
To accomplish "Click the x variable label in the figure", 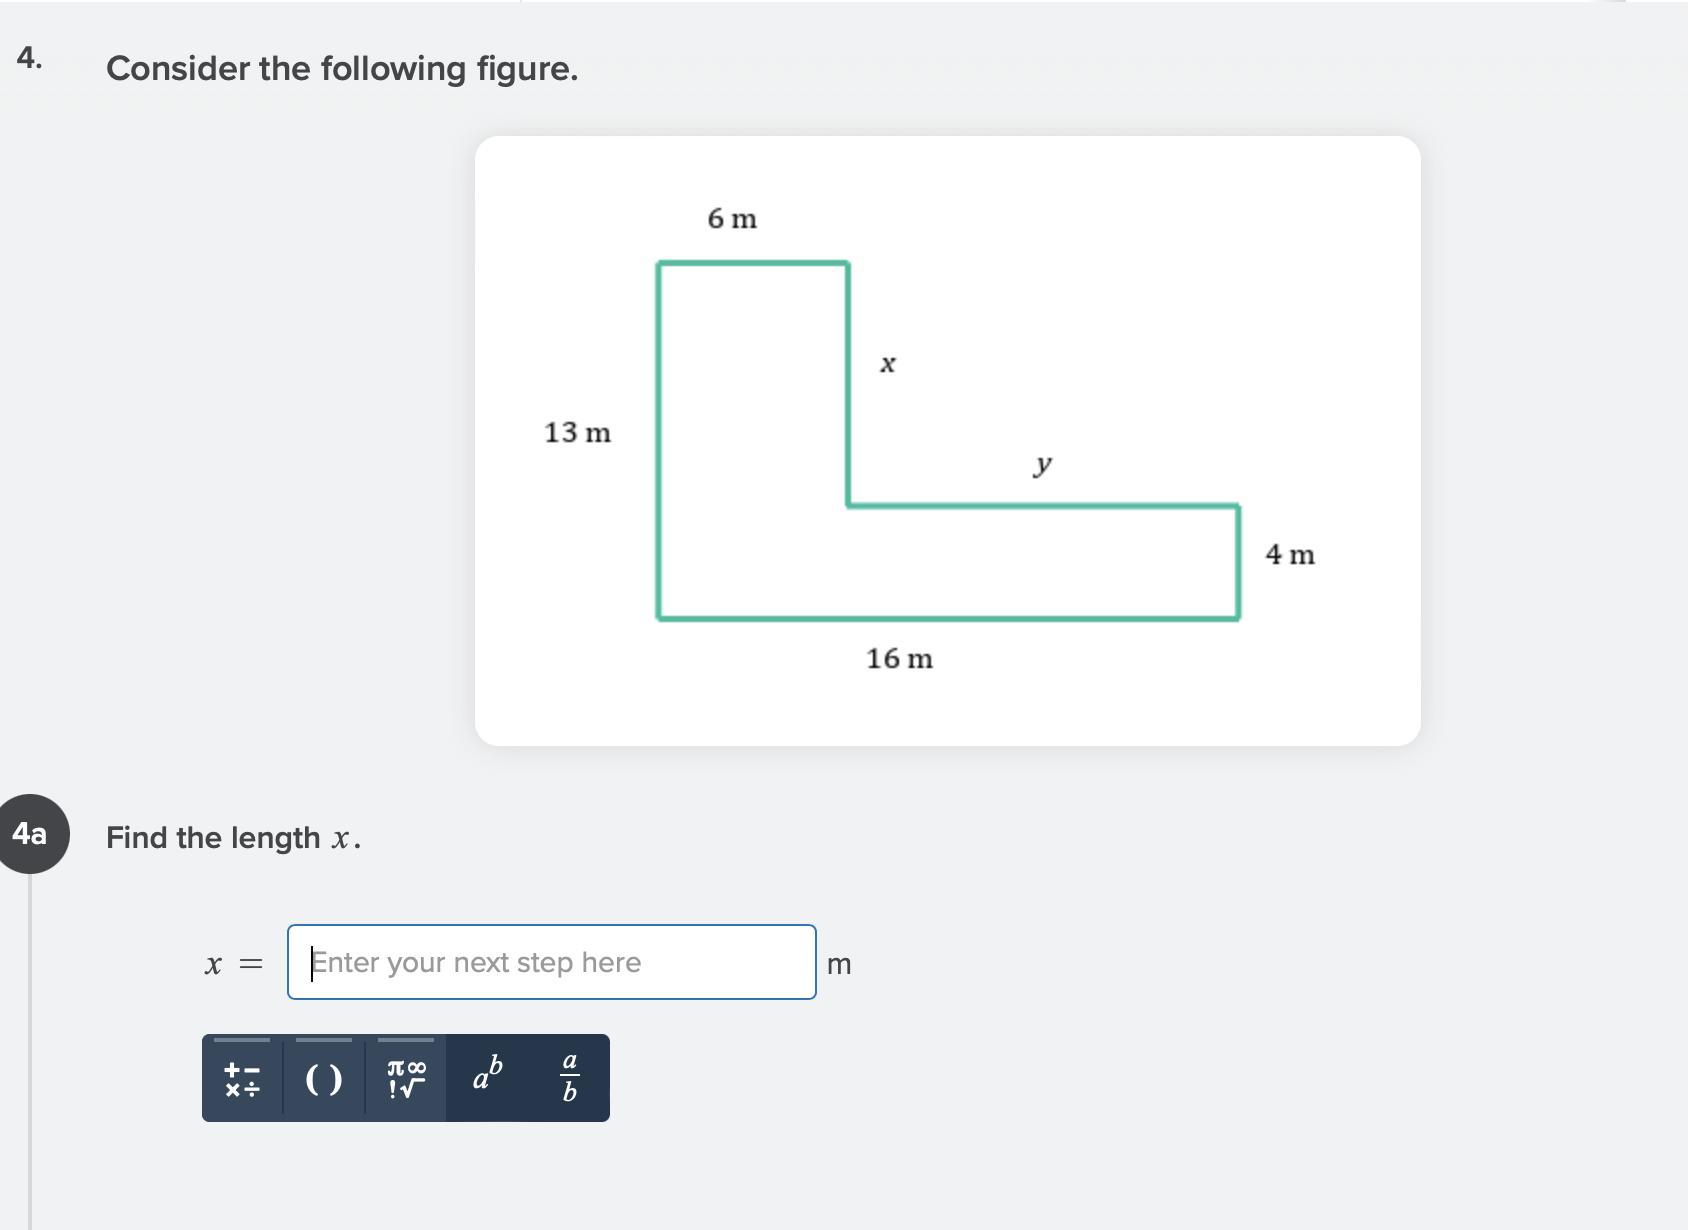I will [x=887, y=365].
